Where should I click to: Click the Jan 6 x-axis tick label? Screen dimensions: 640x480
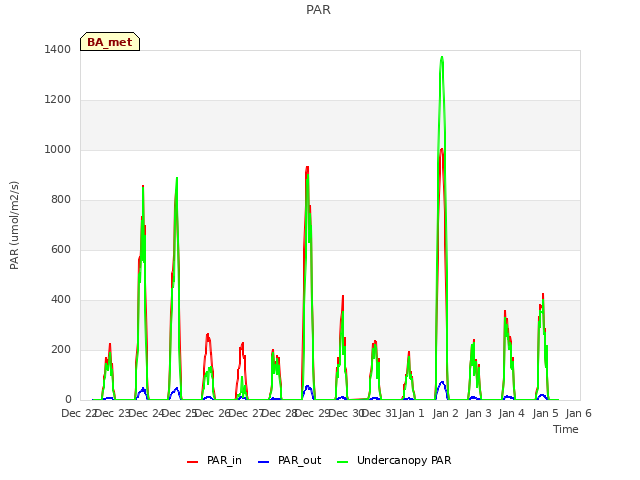click(578, 414)
